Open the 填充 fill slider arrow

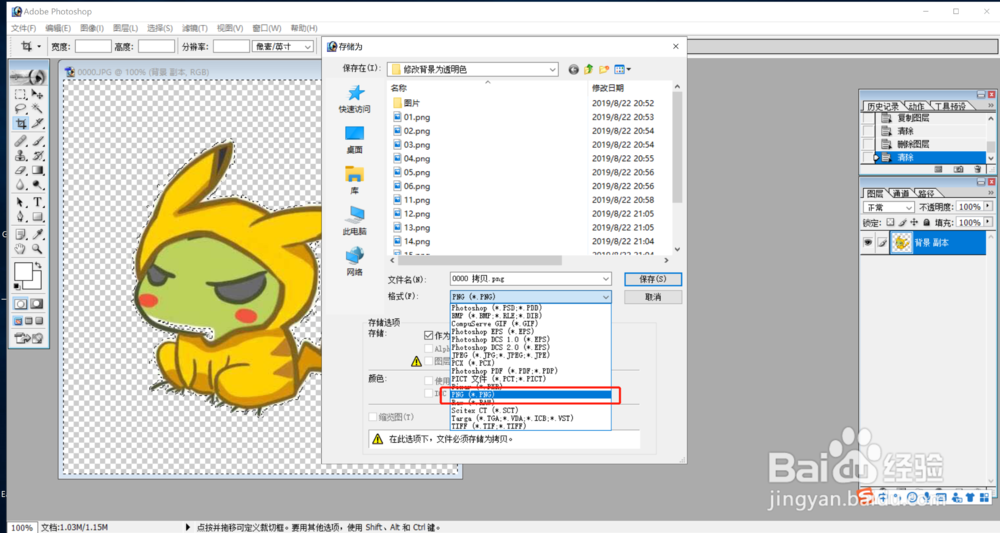[x=988, y=223]
